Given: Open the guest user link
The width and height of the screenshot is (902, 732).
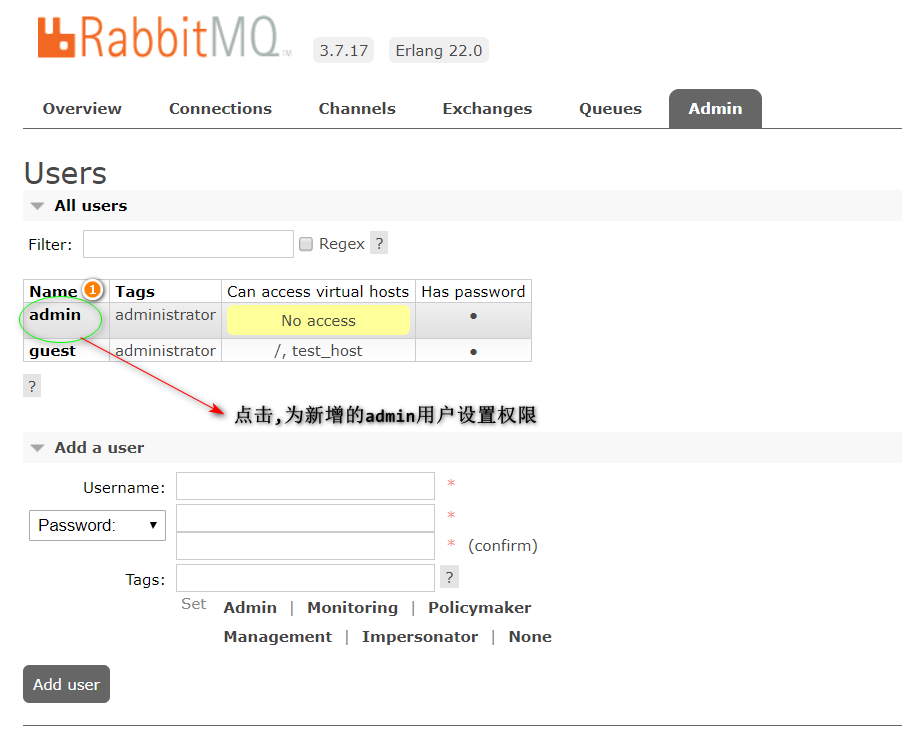Looking at the screenshot, I should 52,350.
